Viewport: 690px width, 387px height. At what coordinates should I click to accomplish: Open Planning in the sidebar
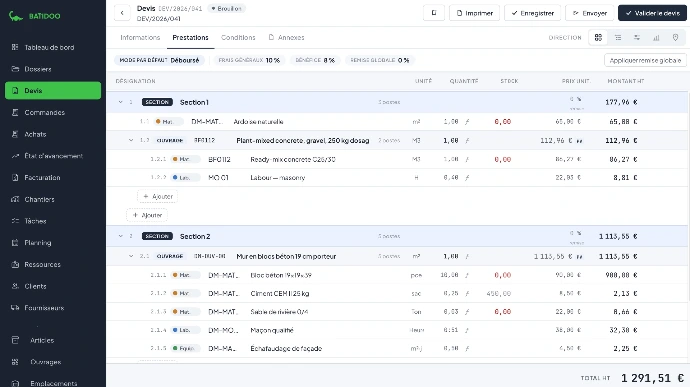(x=37, y=243)
